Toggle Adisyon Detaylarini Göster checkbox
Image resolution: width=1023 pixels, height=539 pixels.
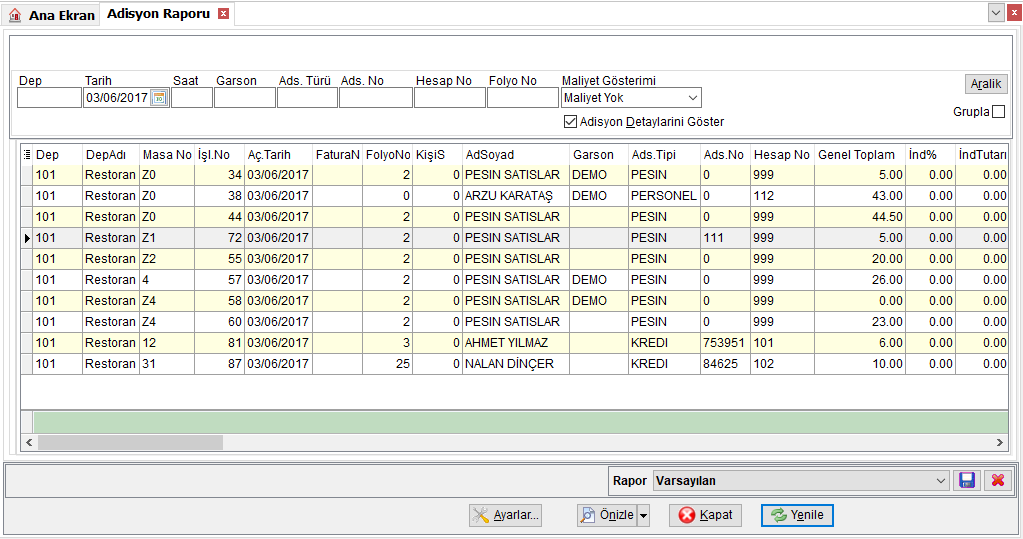tap(570, 121)
